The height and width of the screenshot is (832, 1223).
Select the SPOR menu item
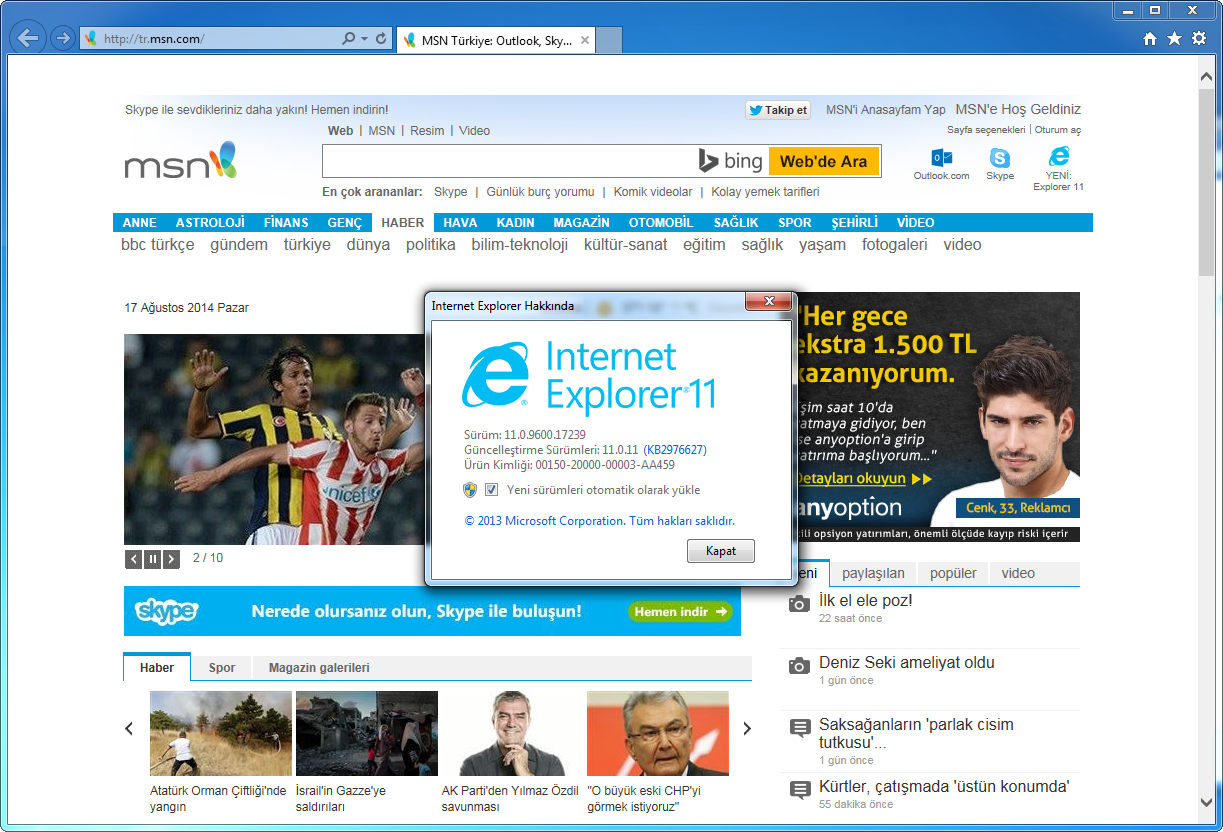795,223
